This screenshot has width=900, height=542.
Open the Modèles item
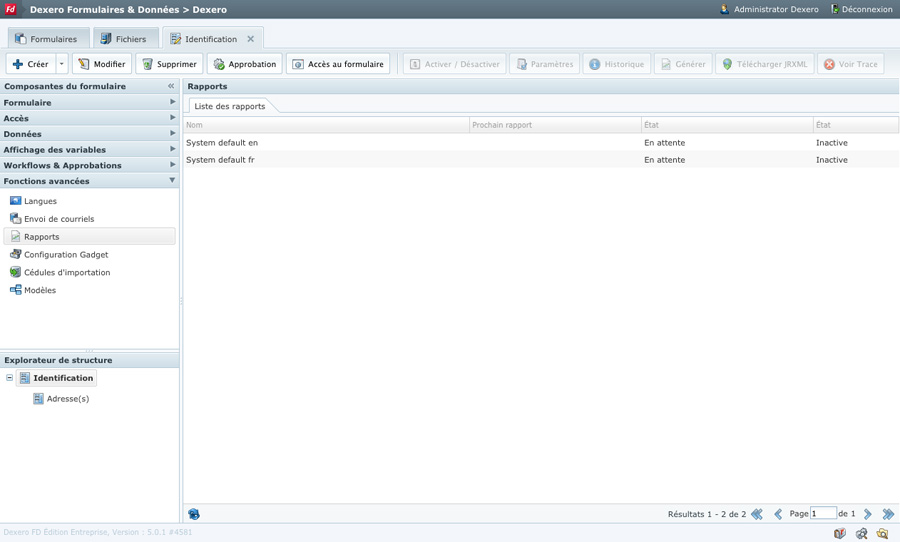point(40,291)
